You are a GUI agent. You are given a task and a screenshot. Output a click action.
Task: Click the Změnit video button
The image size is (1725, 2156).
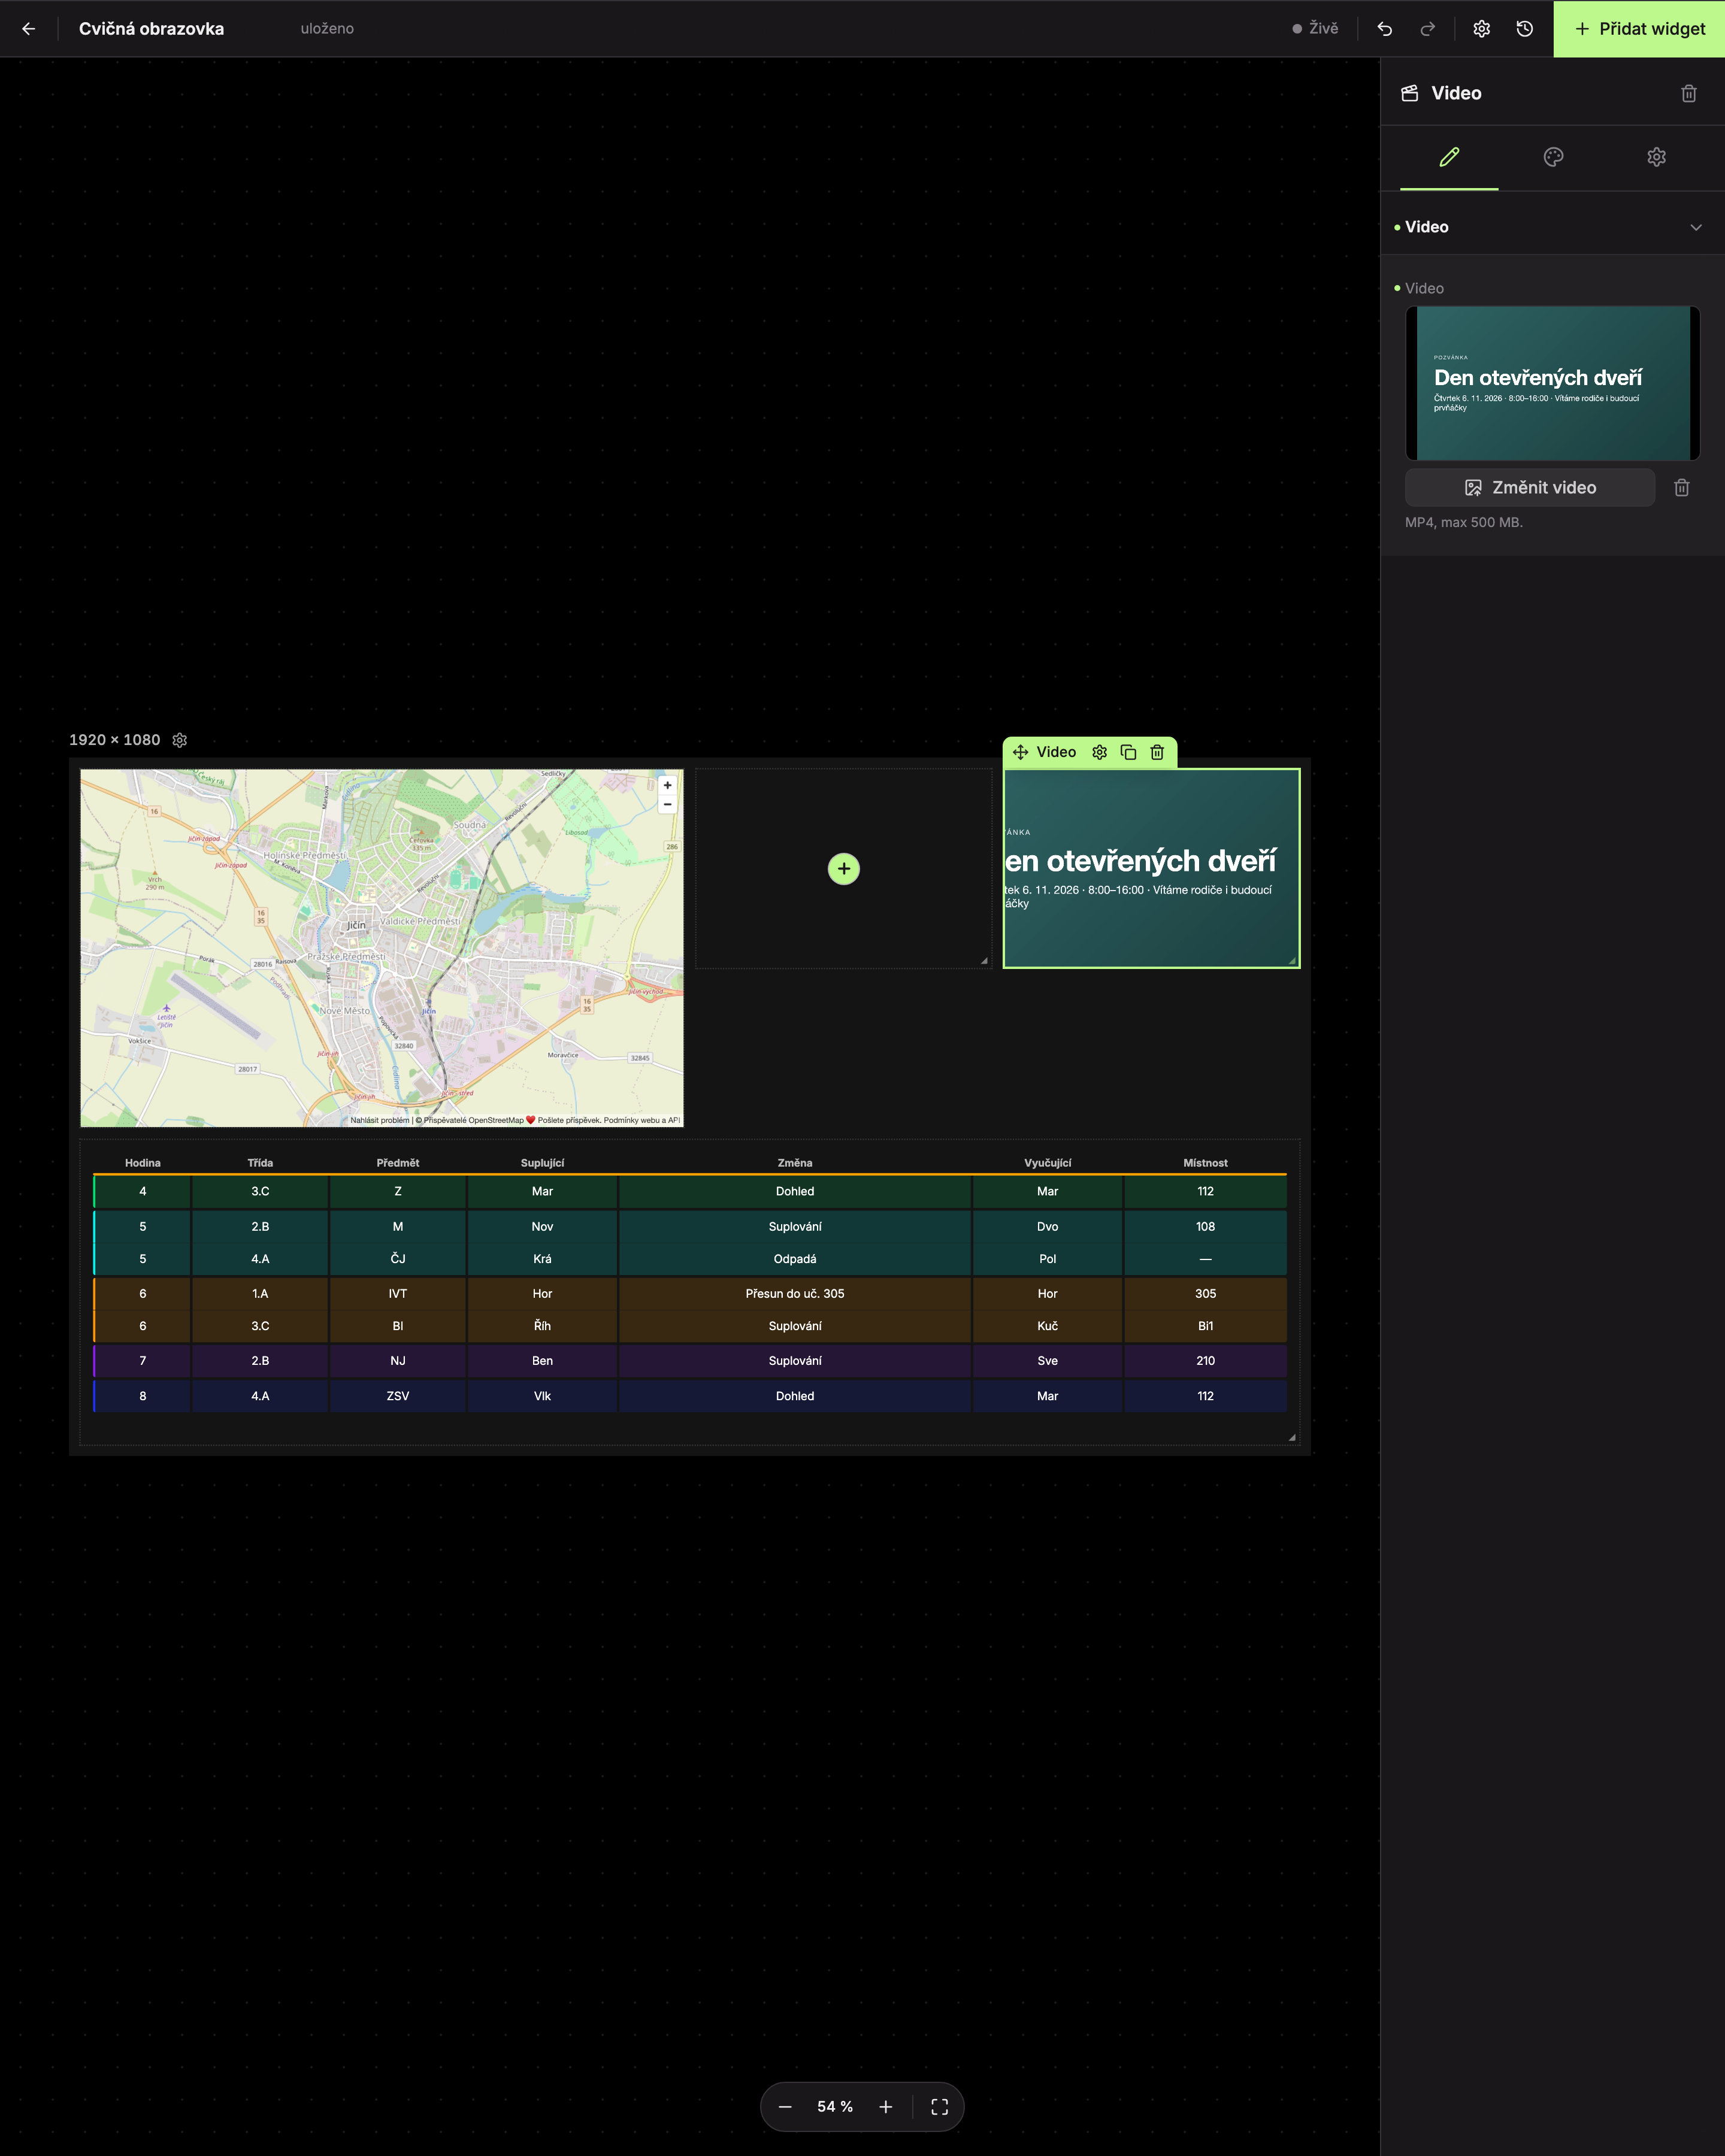click(x=1529, y=488)
